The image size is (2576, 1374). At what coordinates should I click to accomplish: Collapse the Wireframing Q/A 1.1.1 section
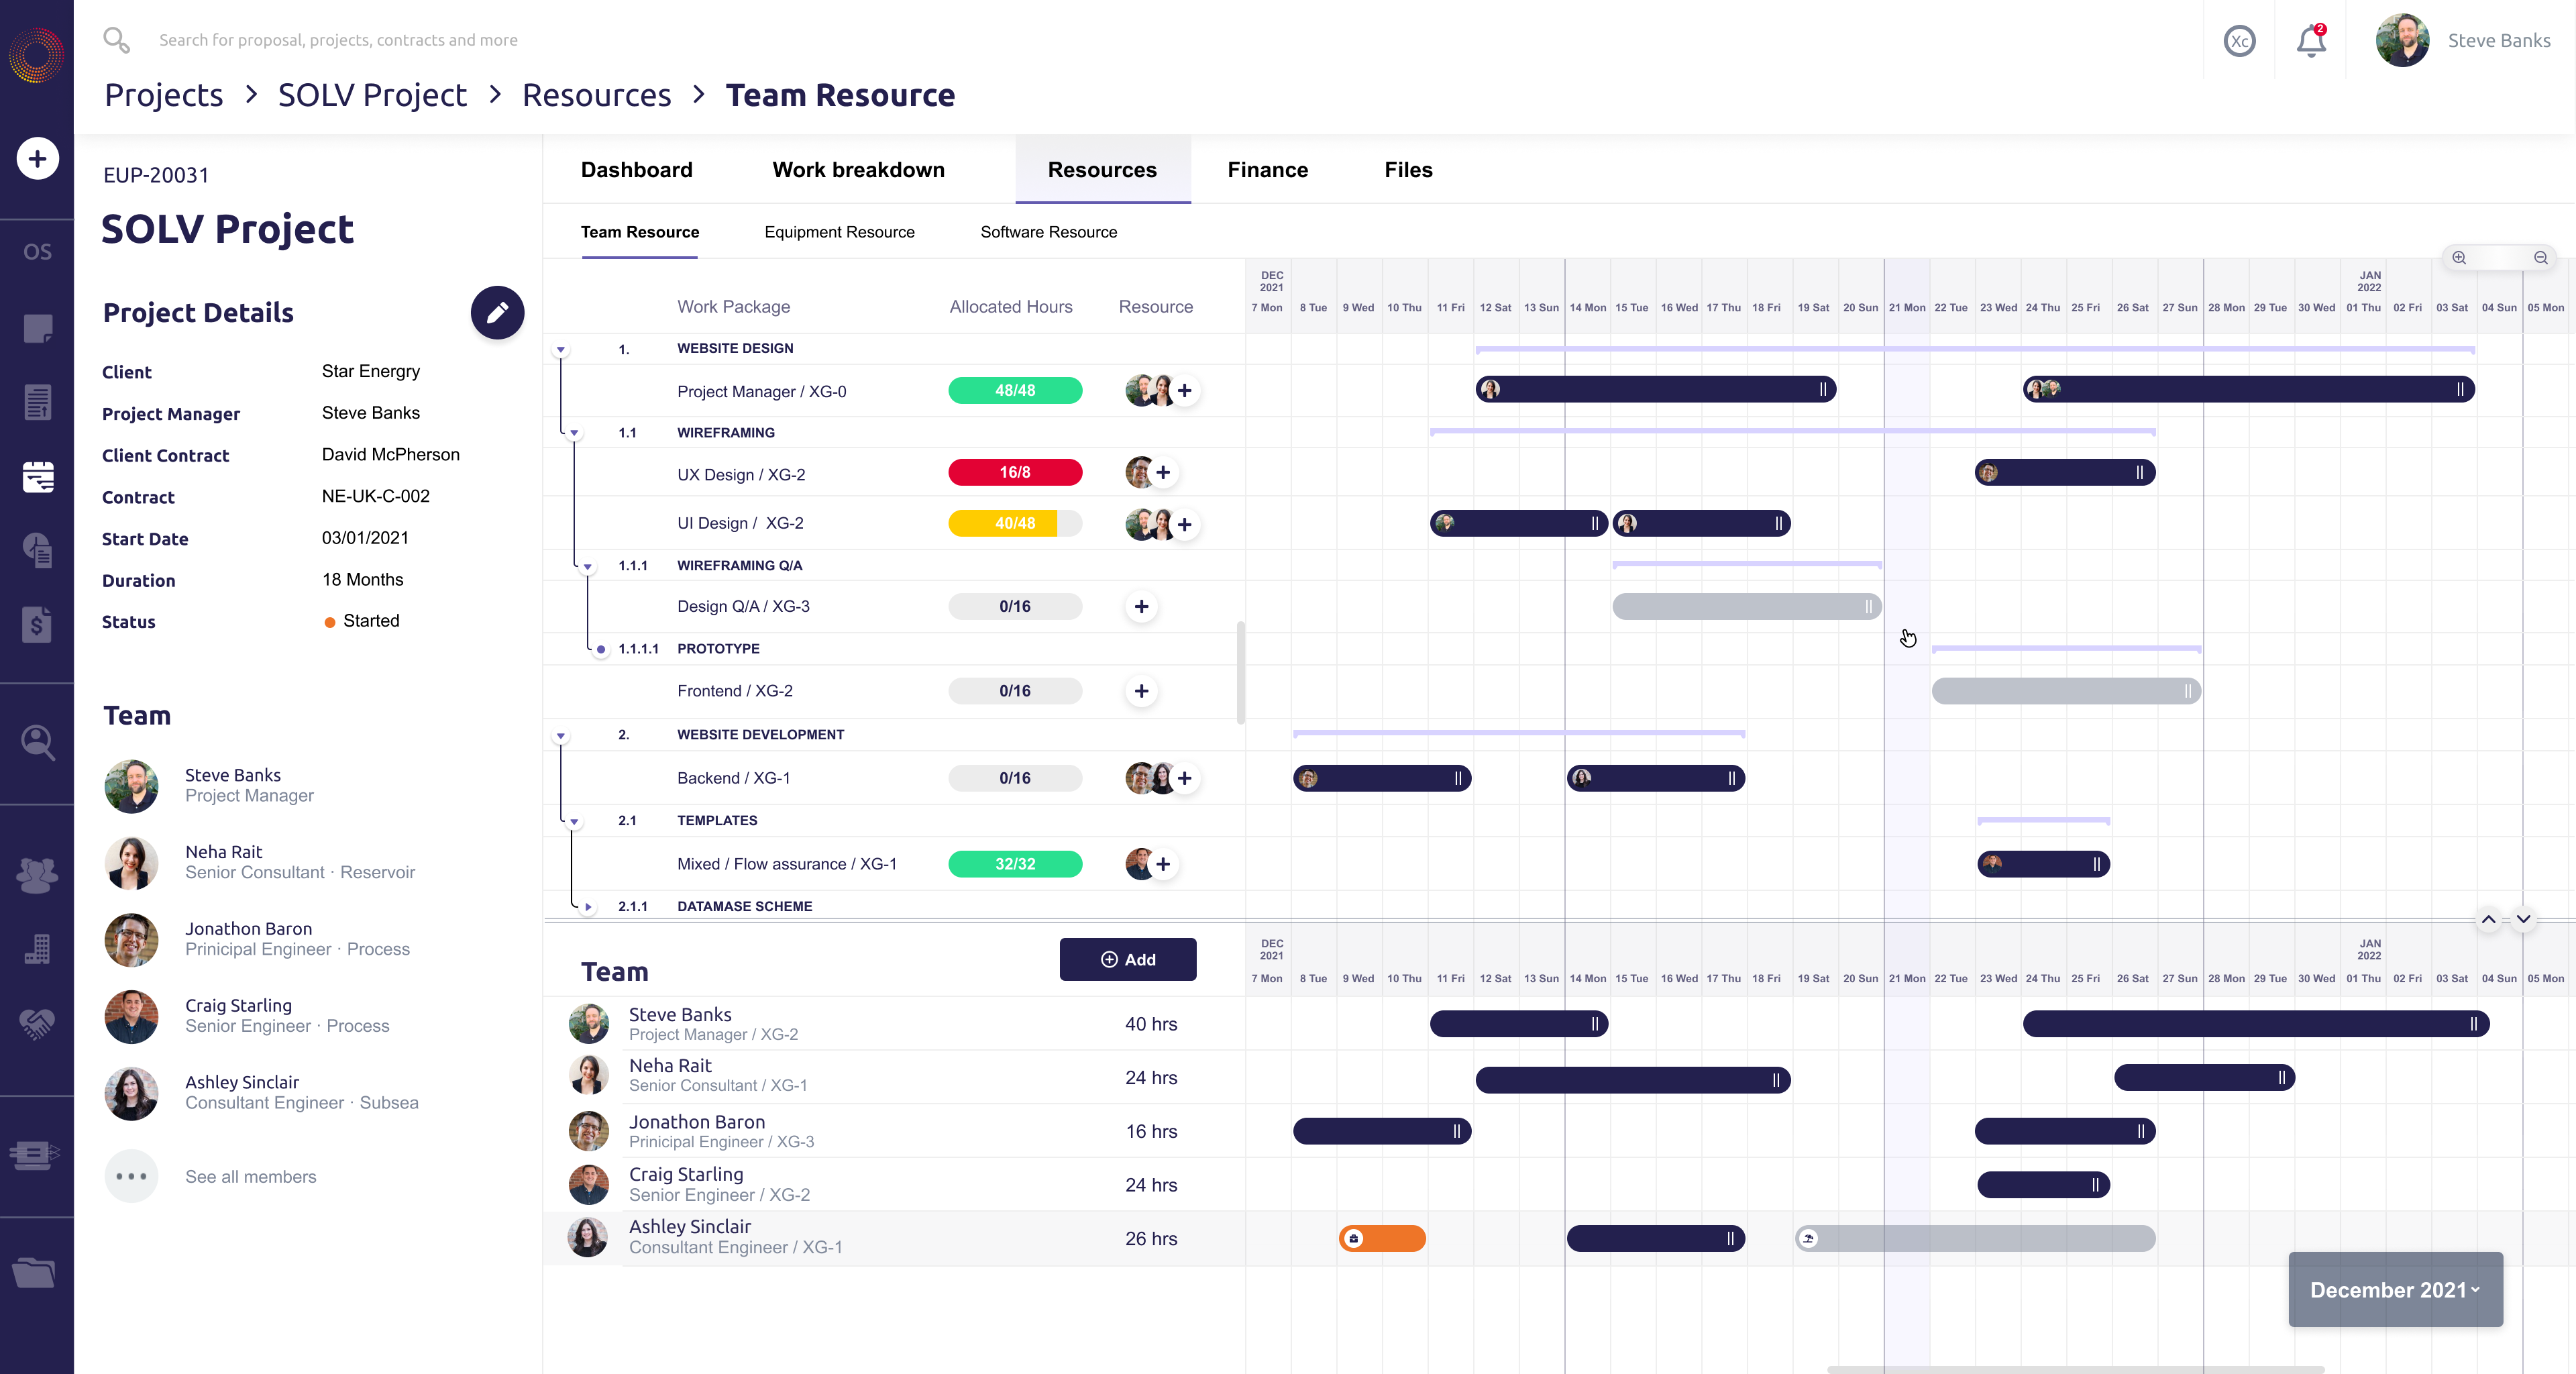click(588, 567)
